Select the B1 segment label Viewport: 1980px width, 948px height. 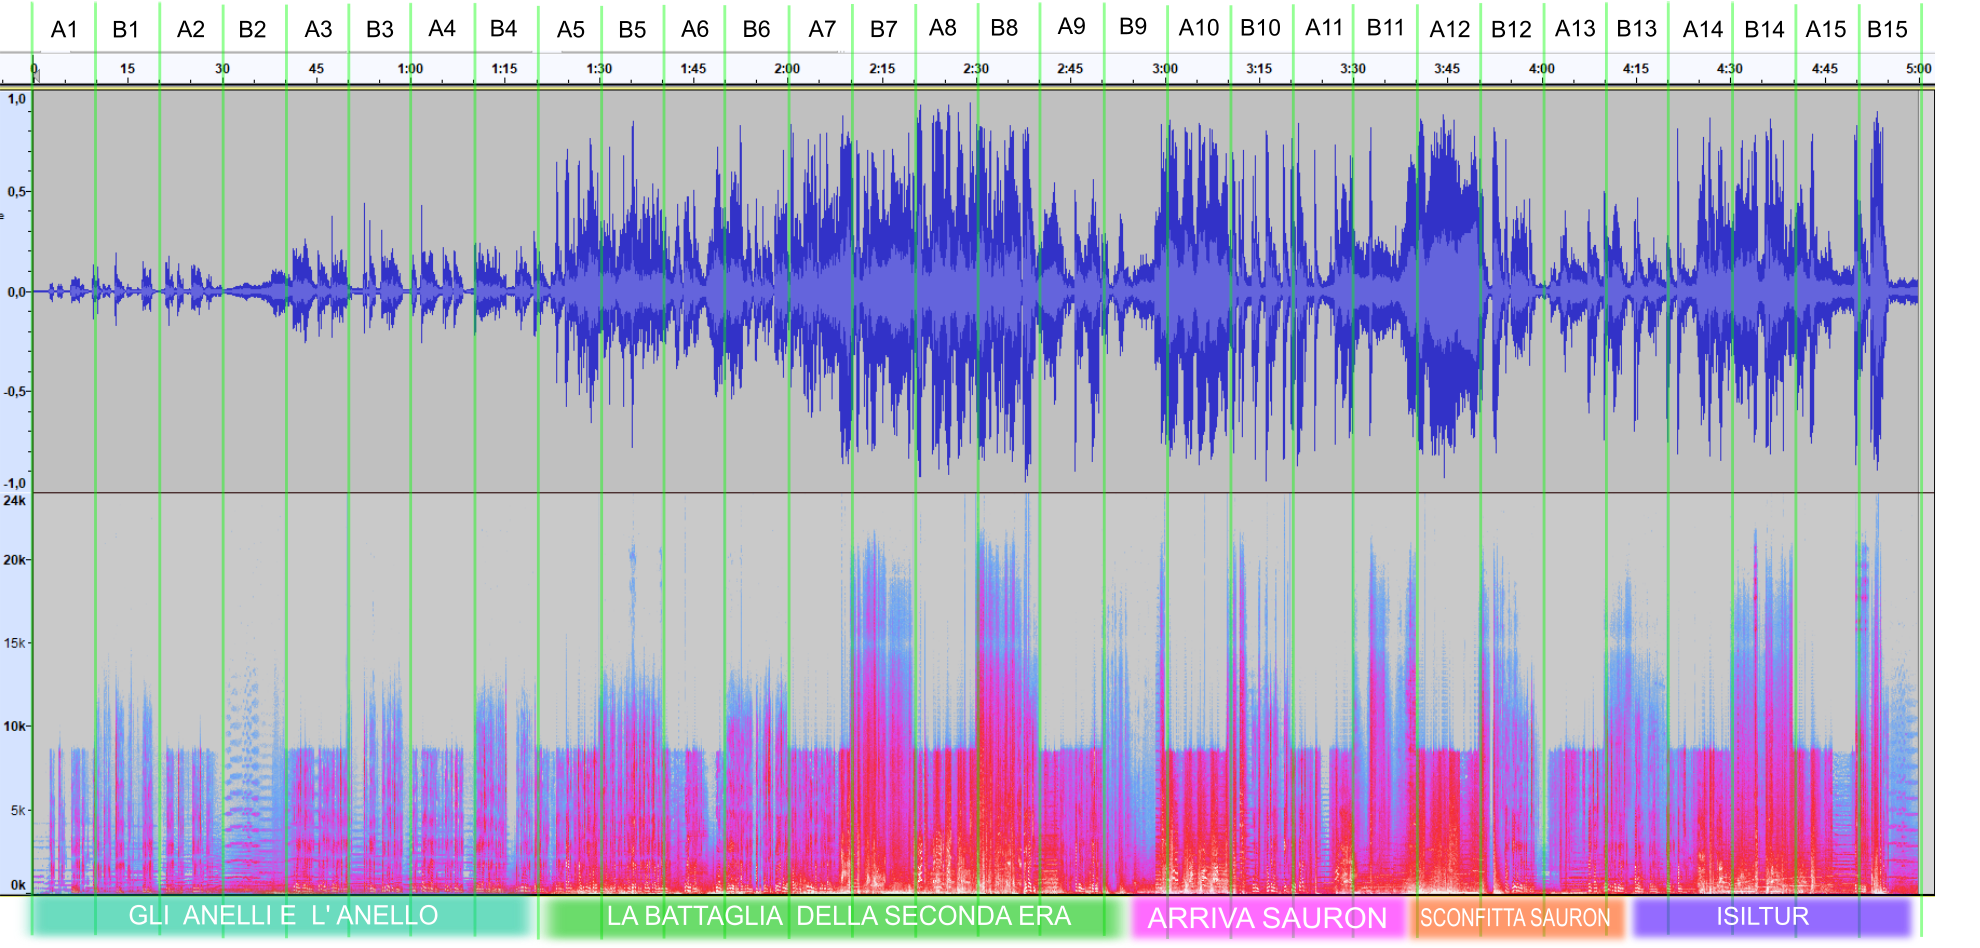pos(126,30)
